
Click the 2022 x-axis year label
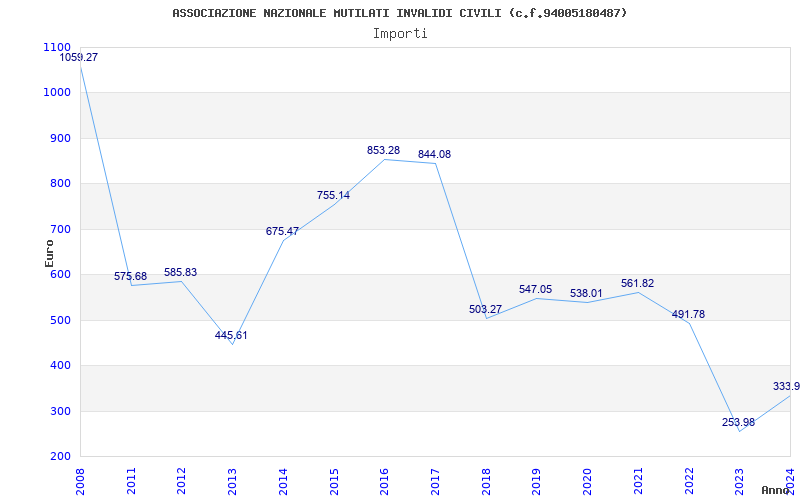[x=689, y=481]
